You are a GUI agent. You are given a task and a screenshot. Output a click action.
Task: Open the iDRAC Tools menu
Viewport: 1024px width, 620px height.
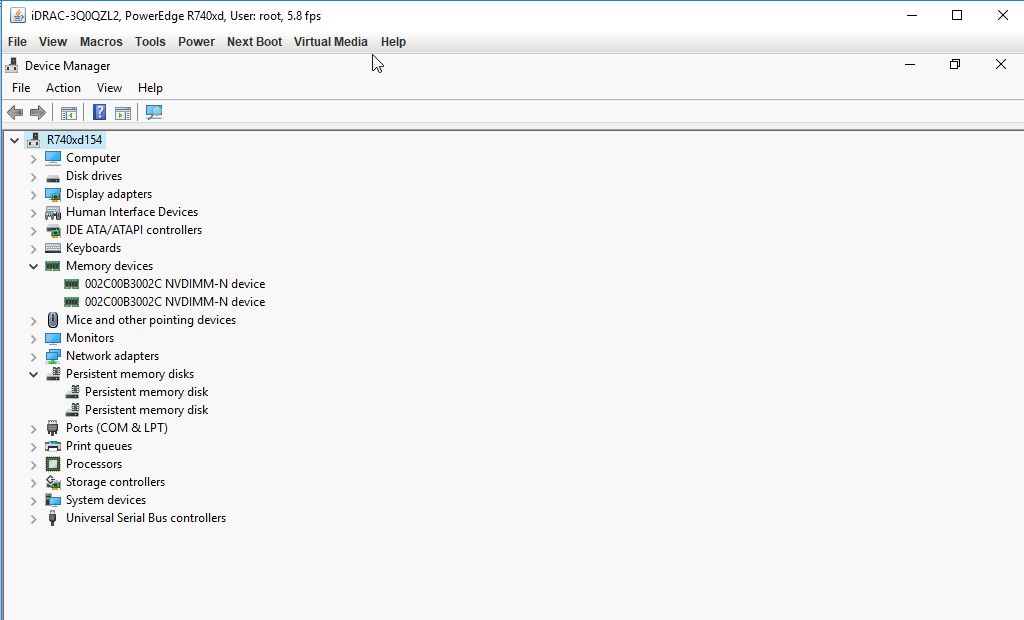150,42
